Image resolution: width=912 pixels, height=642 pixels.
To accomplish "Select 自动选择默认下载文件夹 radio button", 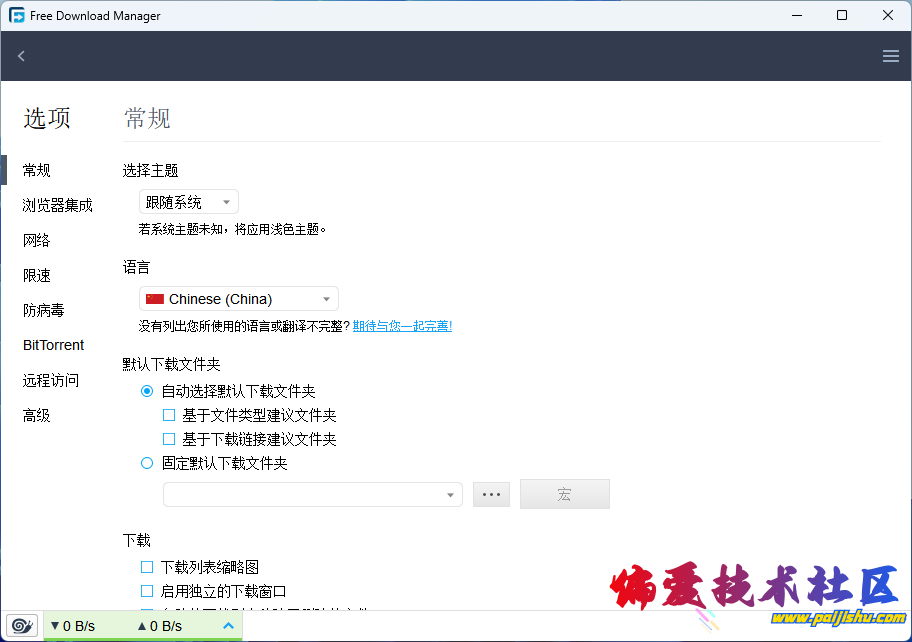I will pyautogui.click(x=147, y=391).
